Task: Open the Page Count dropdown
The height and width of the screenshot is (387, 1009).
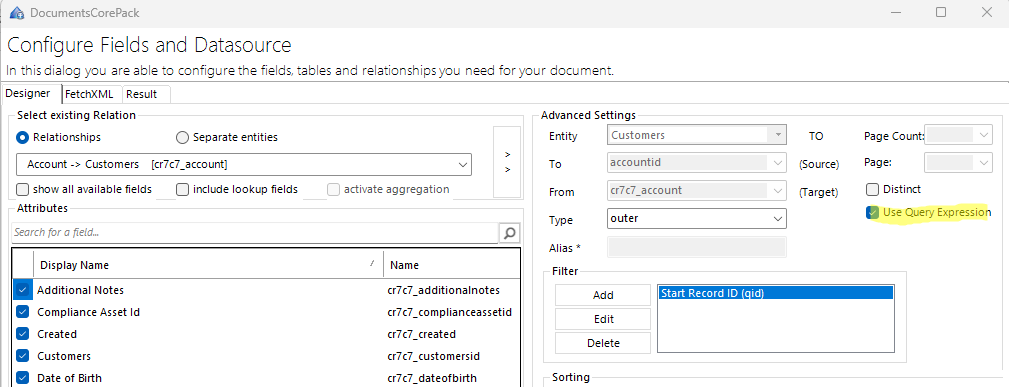Action: pyautogui.click(x=959, y=135)
